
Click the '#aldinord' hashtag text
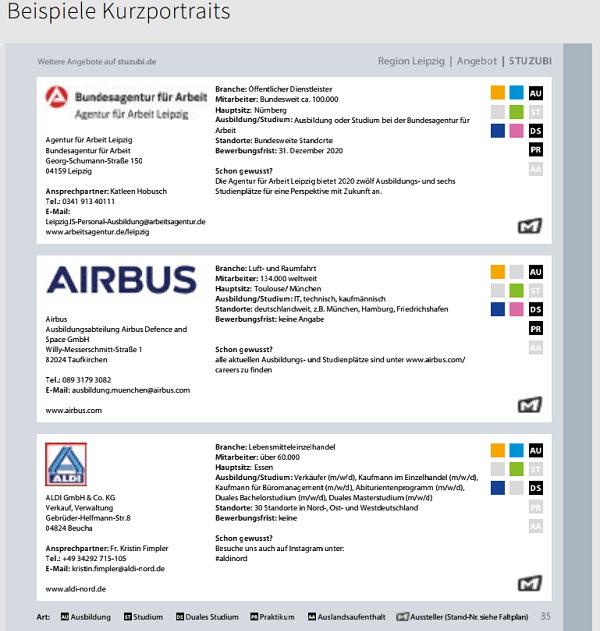[x=231, y=559]
